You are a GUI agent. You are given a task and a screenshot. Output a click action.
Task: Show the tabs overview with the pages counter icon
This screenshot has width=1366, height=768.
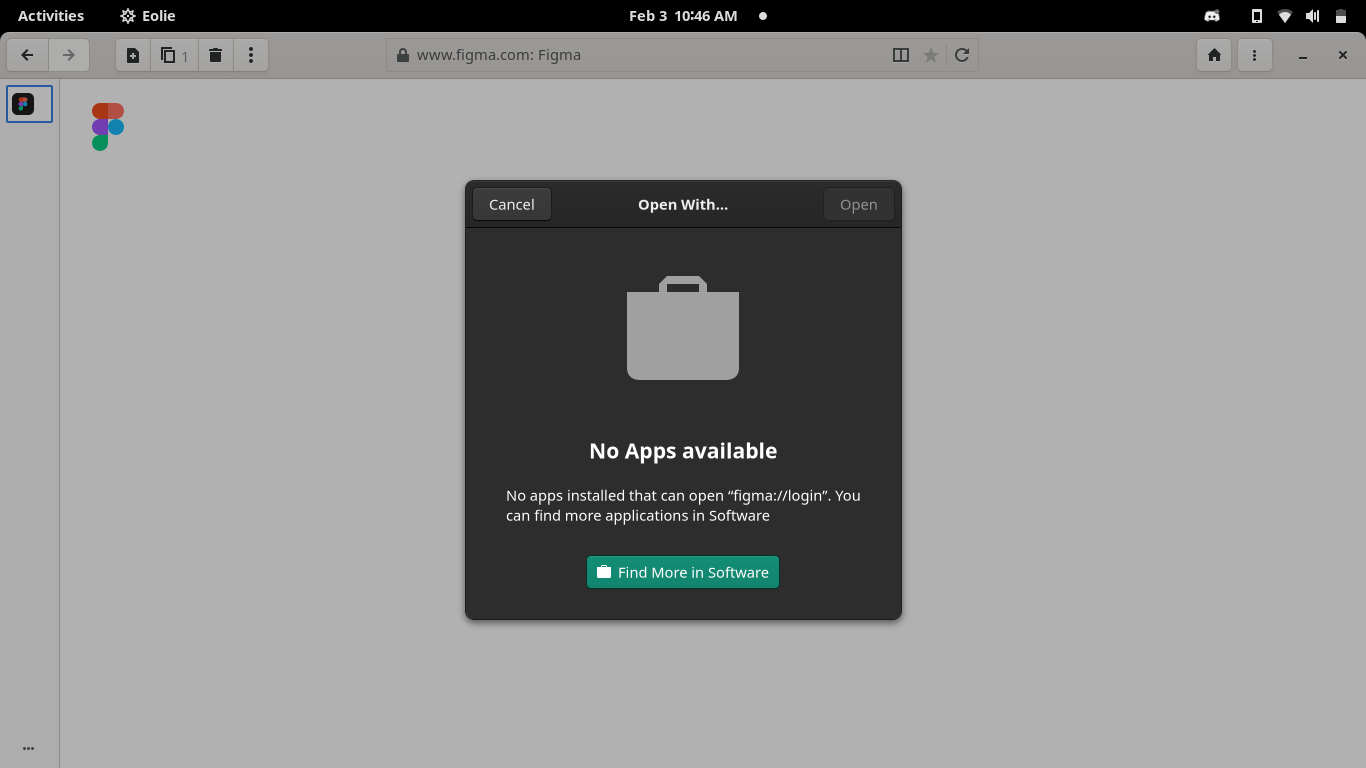point(172,55)
